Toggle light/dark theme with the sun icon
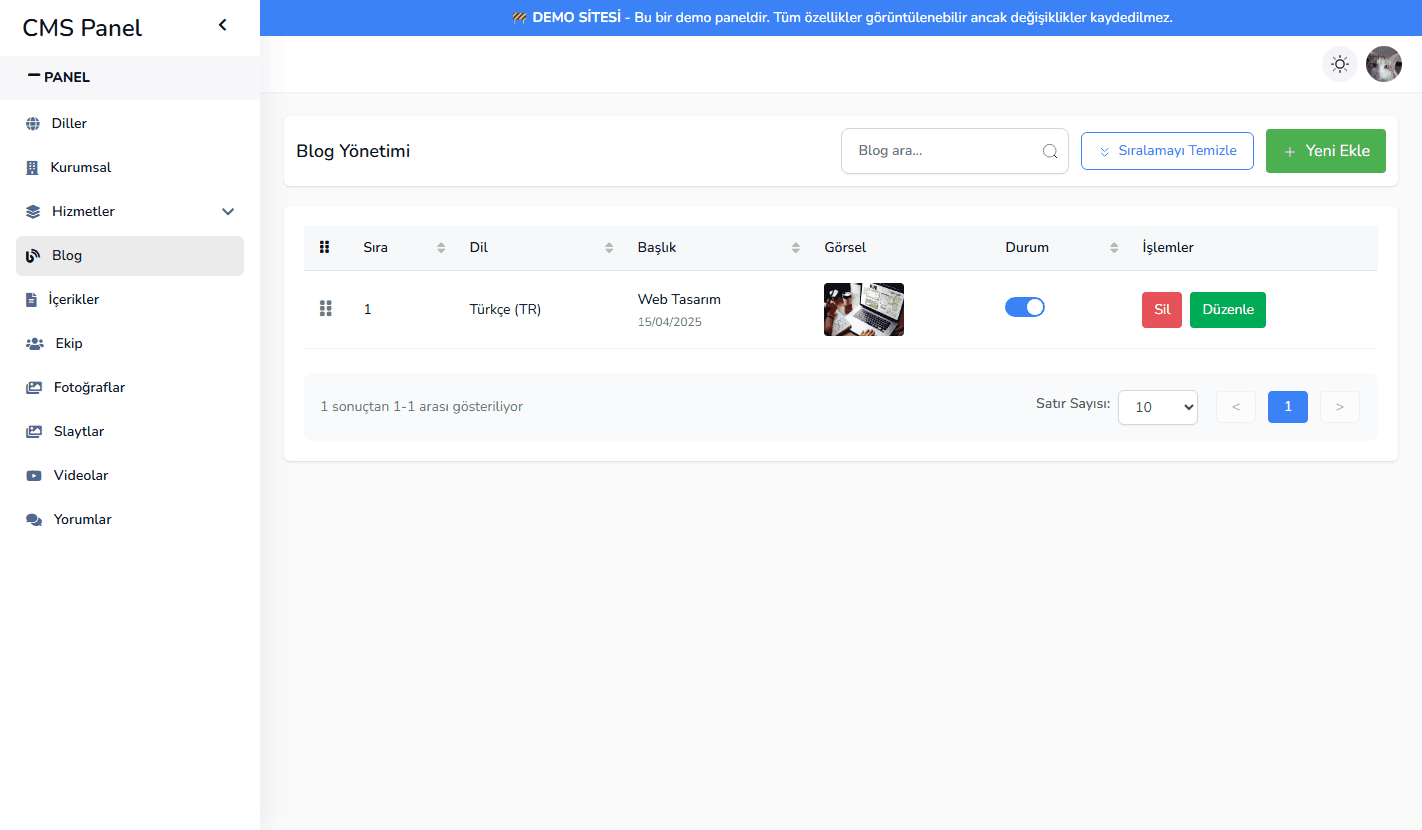This screenshot has height=830, width=1422. click(x=1340, y=63)
